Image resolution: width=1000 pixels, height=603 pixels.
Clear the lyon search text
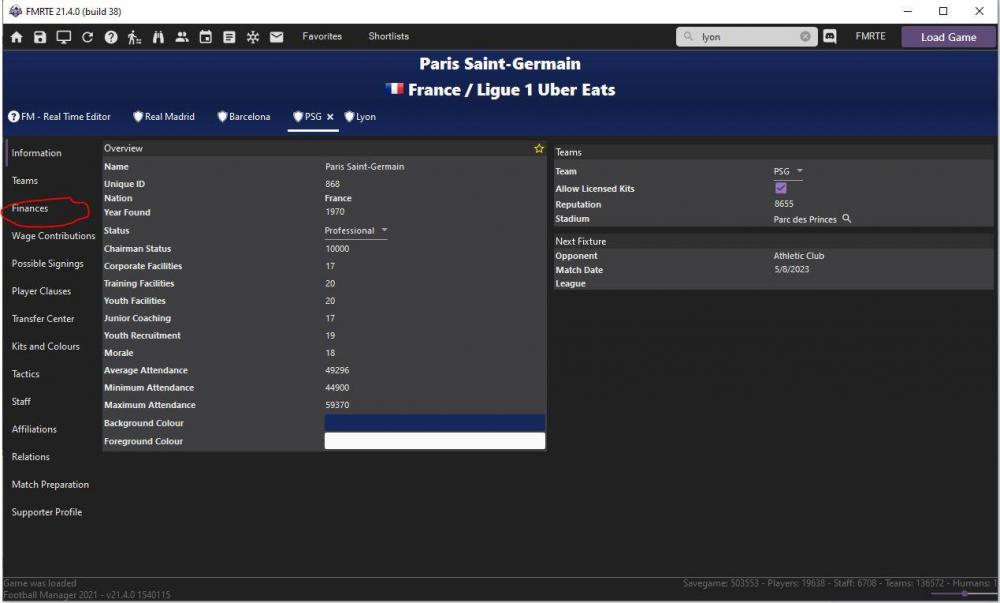point(805,36)
